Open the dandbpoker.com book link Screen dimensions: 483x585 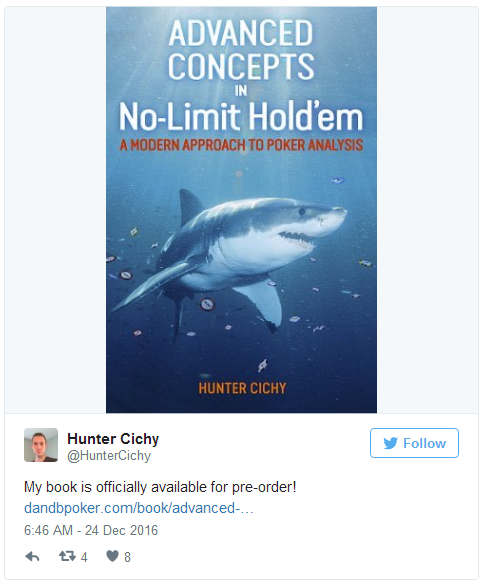click(138, 508)
